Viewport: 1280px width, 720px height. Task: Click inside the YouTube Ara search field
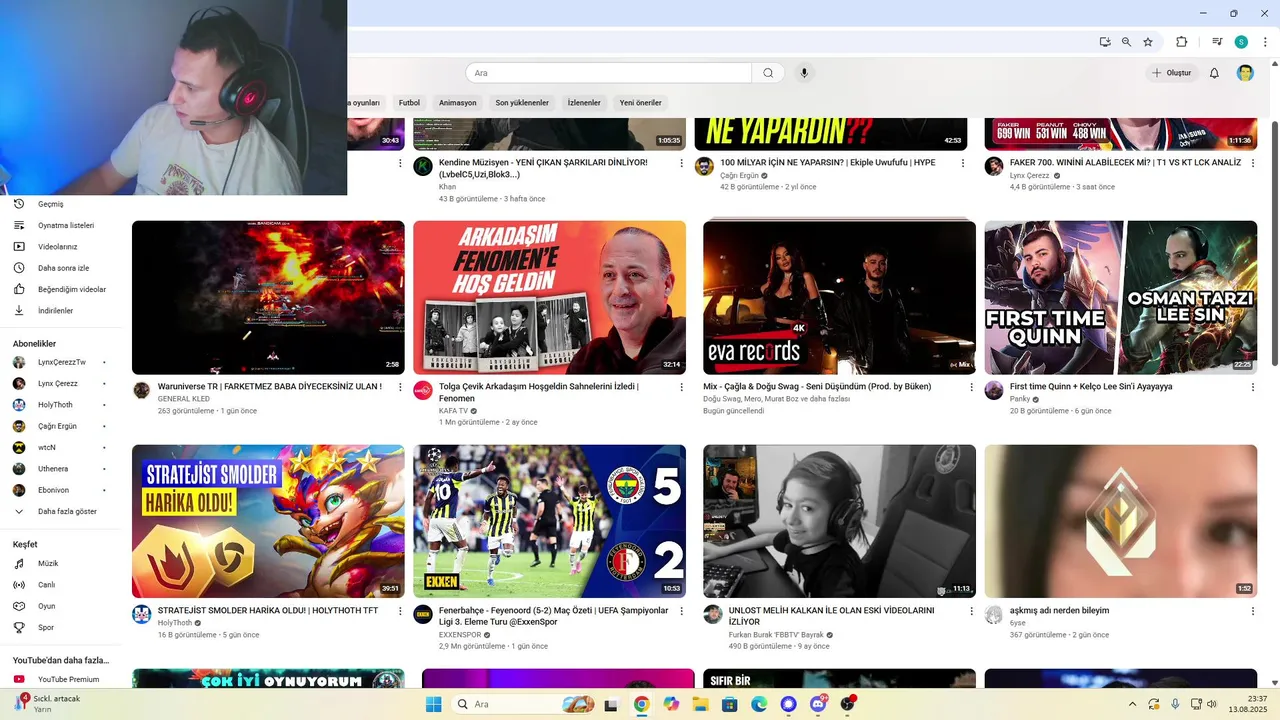click(608, 73)
